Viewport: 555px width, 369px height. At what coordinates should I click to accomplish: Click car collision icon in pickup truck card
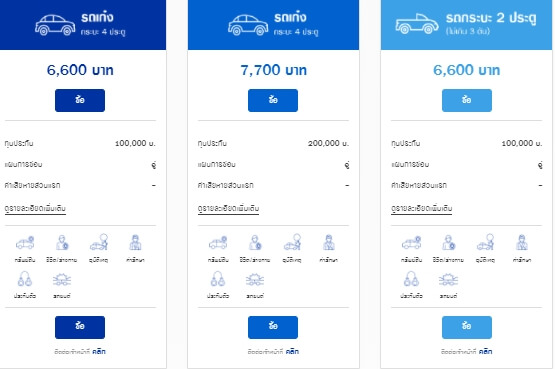click(448, 280)
